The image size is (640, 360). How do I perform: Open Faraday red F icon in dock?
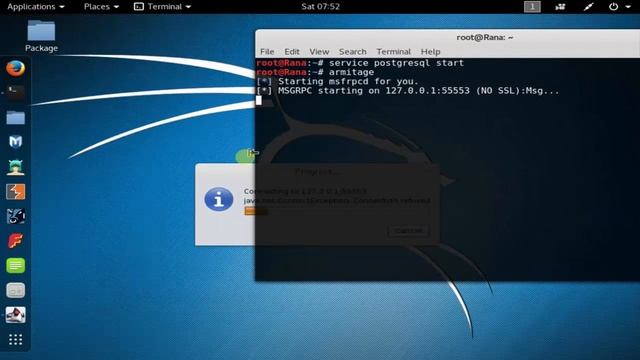[16, 241]
